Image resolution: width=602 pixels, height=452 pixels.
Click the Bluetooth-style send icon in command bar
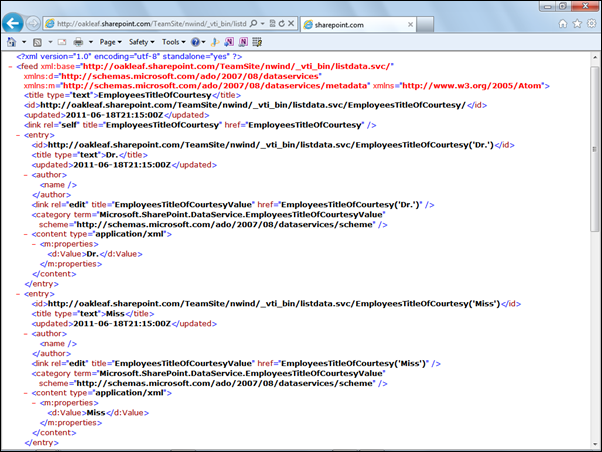tap(215, 42)
